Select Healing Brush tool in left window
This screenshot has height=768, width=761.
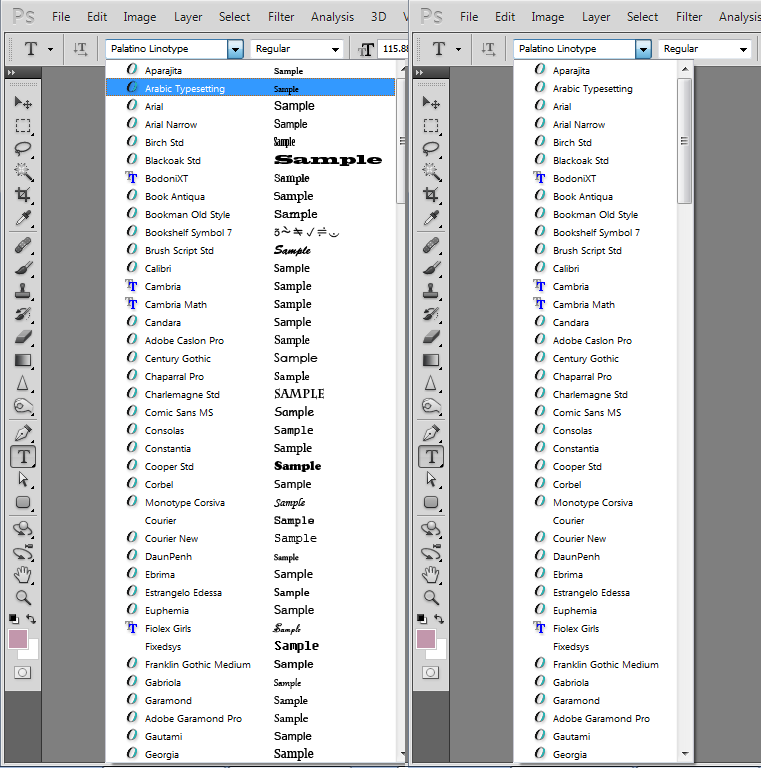pos(23,245)
